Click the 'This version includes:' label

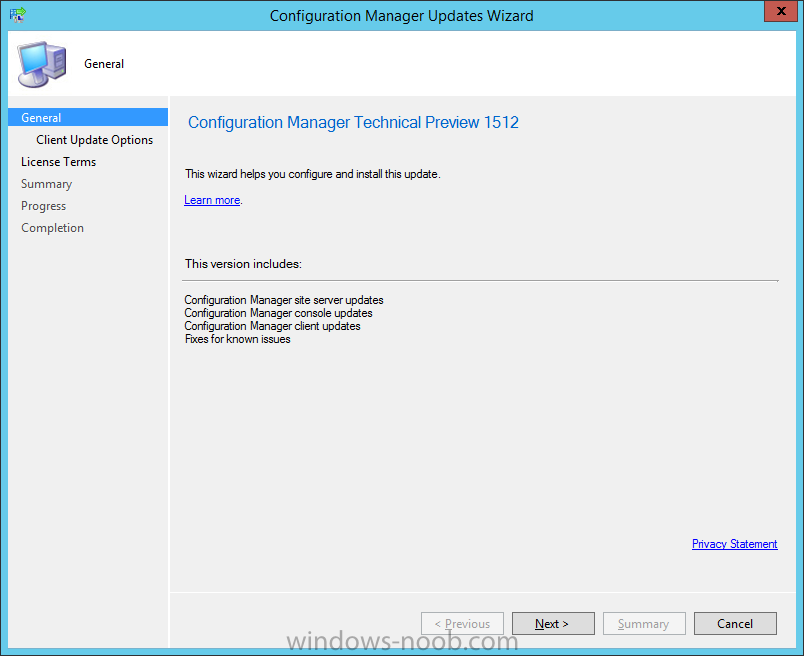[244, 264]
